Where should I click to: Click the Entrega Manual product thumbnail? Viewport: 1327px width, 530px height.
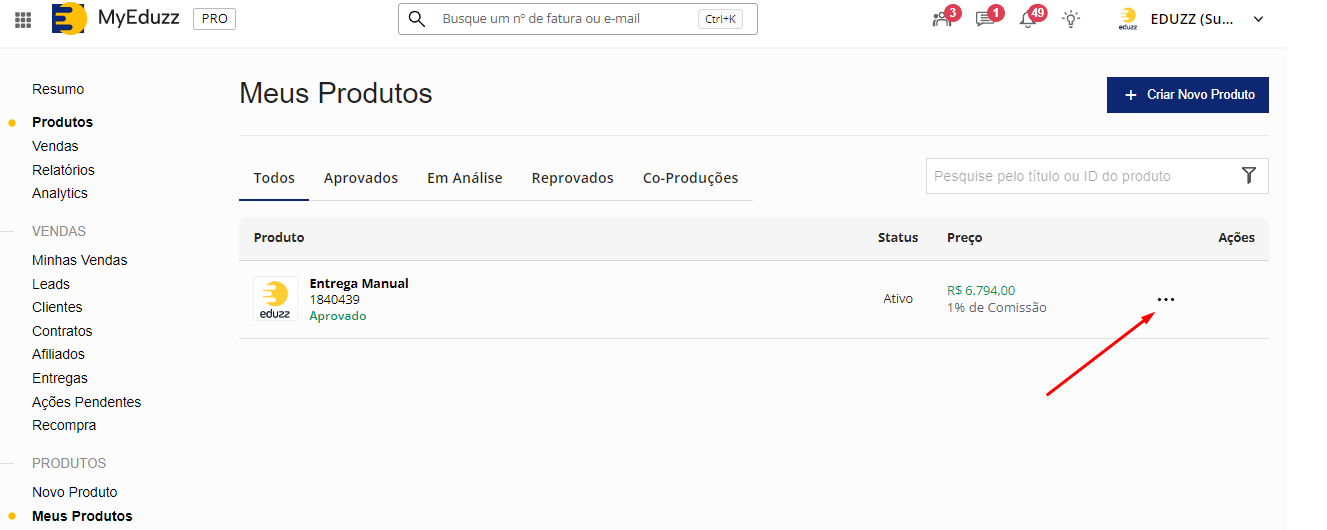(275, 299)
